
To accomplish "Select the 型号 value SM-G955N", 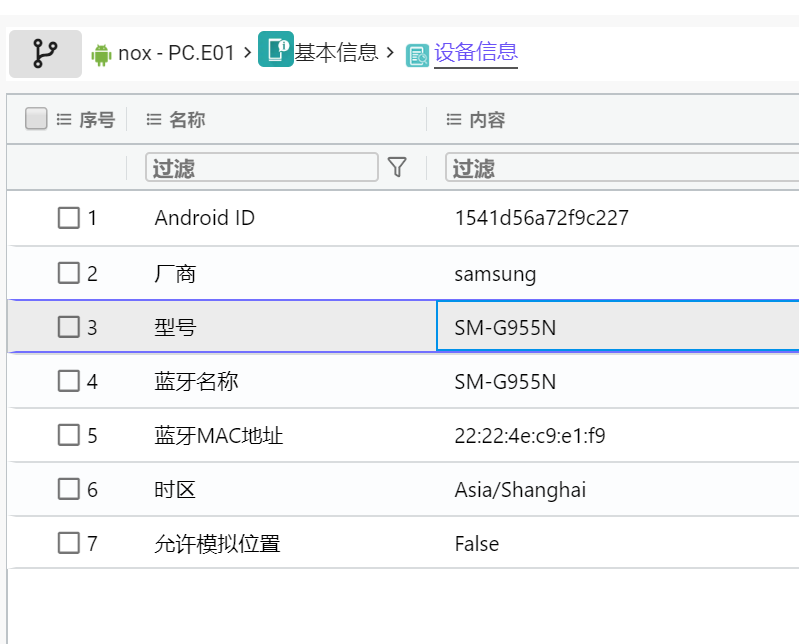I will click(x=505, y=328).
